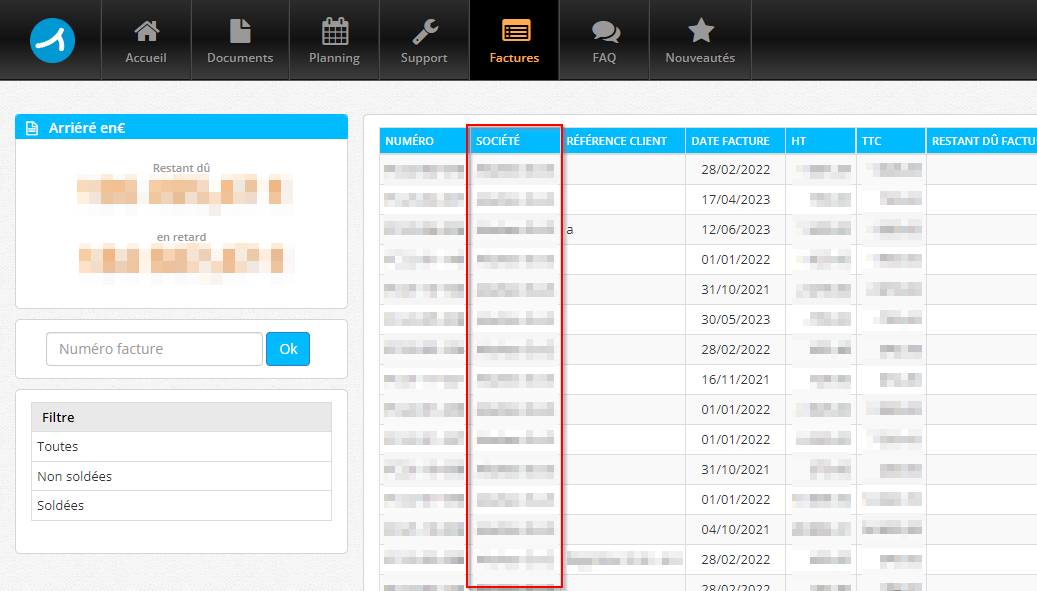Open the Documents page icon
Viewport: 1037px width, 591px height.
tap(240, 31)
